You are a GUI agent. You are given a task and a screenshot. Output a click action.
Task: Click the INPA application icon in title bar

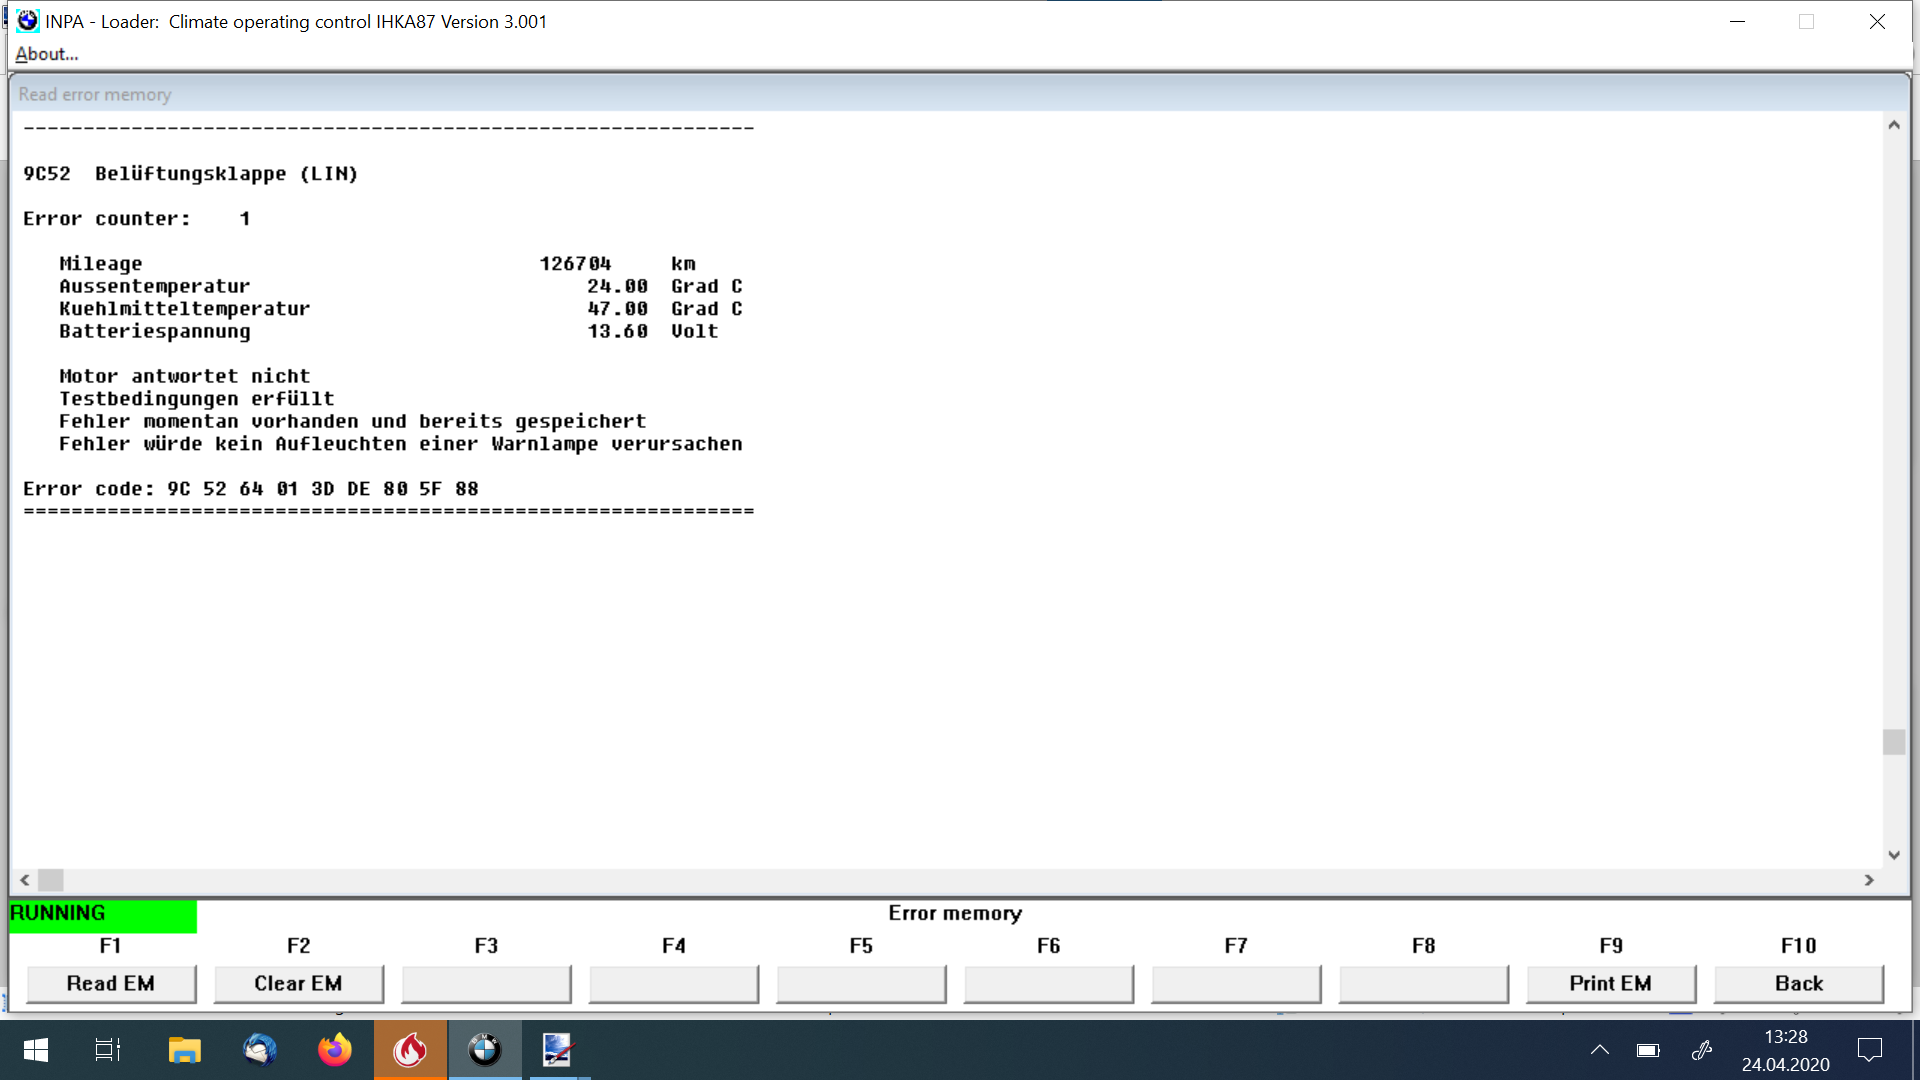click(28, 21)
